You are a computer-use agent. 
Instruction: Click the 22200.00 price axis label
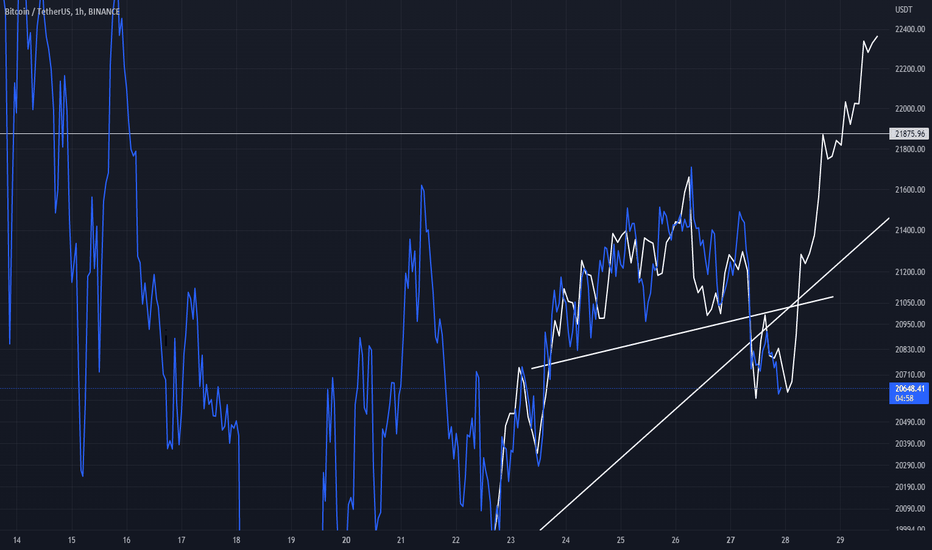(910, 69)
